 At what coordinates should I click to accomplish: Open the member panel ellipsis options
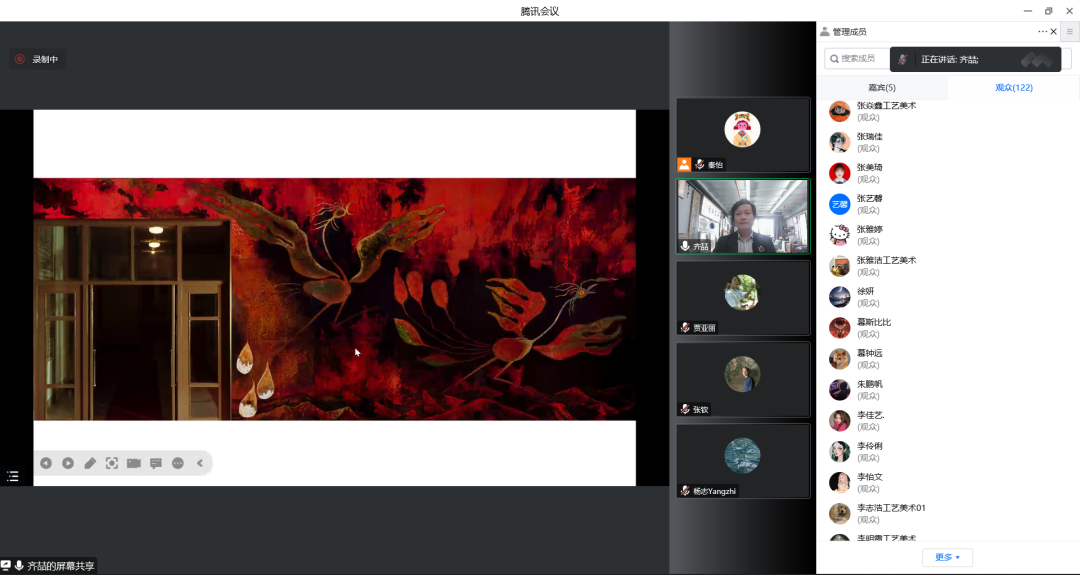click(1042, 32)
